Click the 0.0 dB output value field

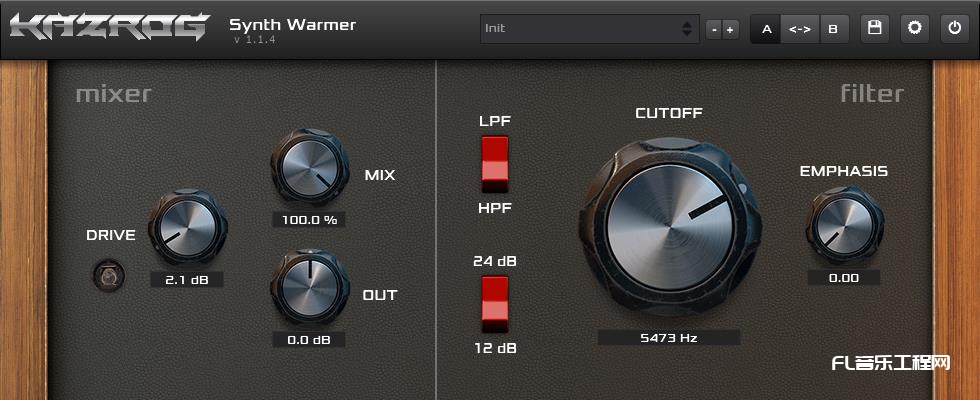309,340
